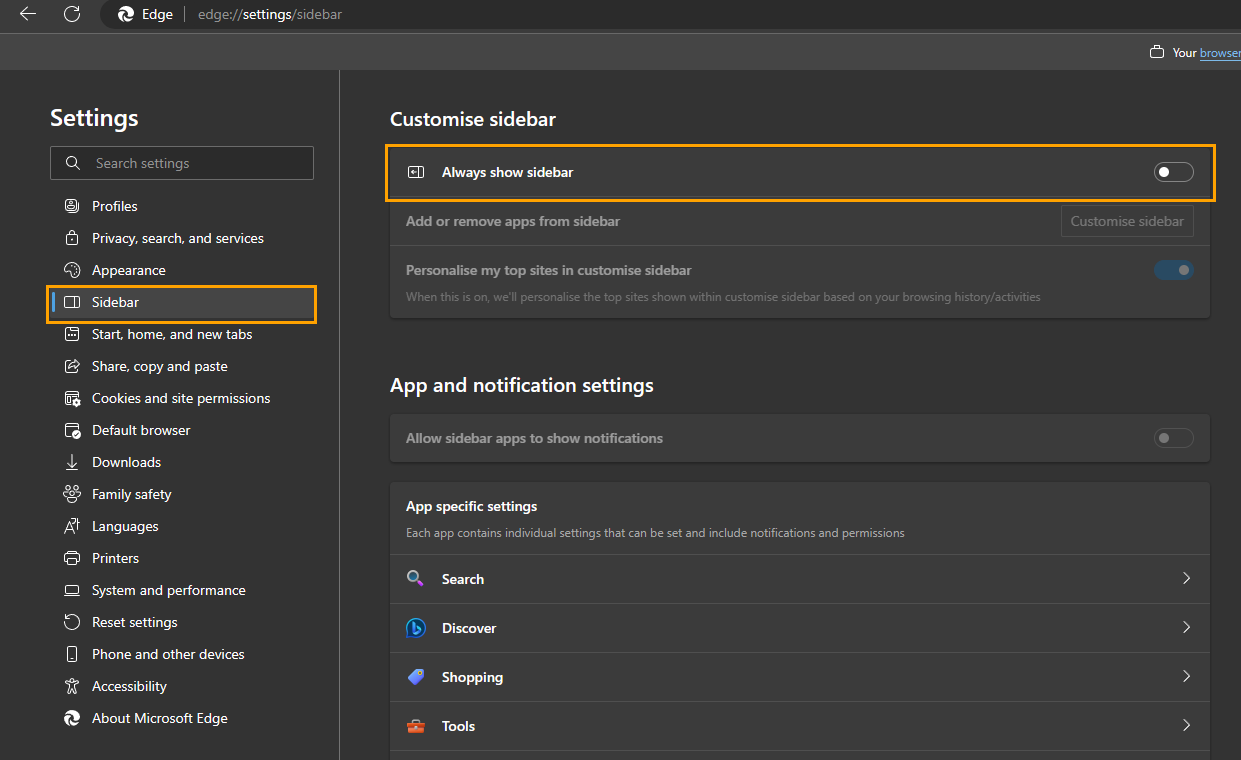Click the Printers icon
The height and width of the screenshot is (760, 1241).
[x=72, y=558]
